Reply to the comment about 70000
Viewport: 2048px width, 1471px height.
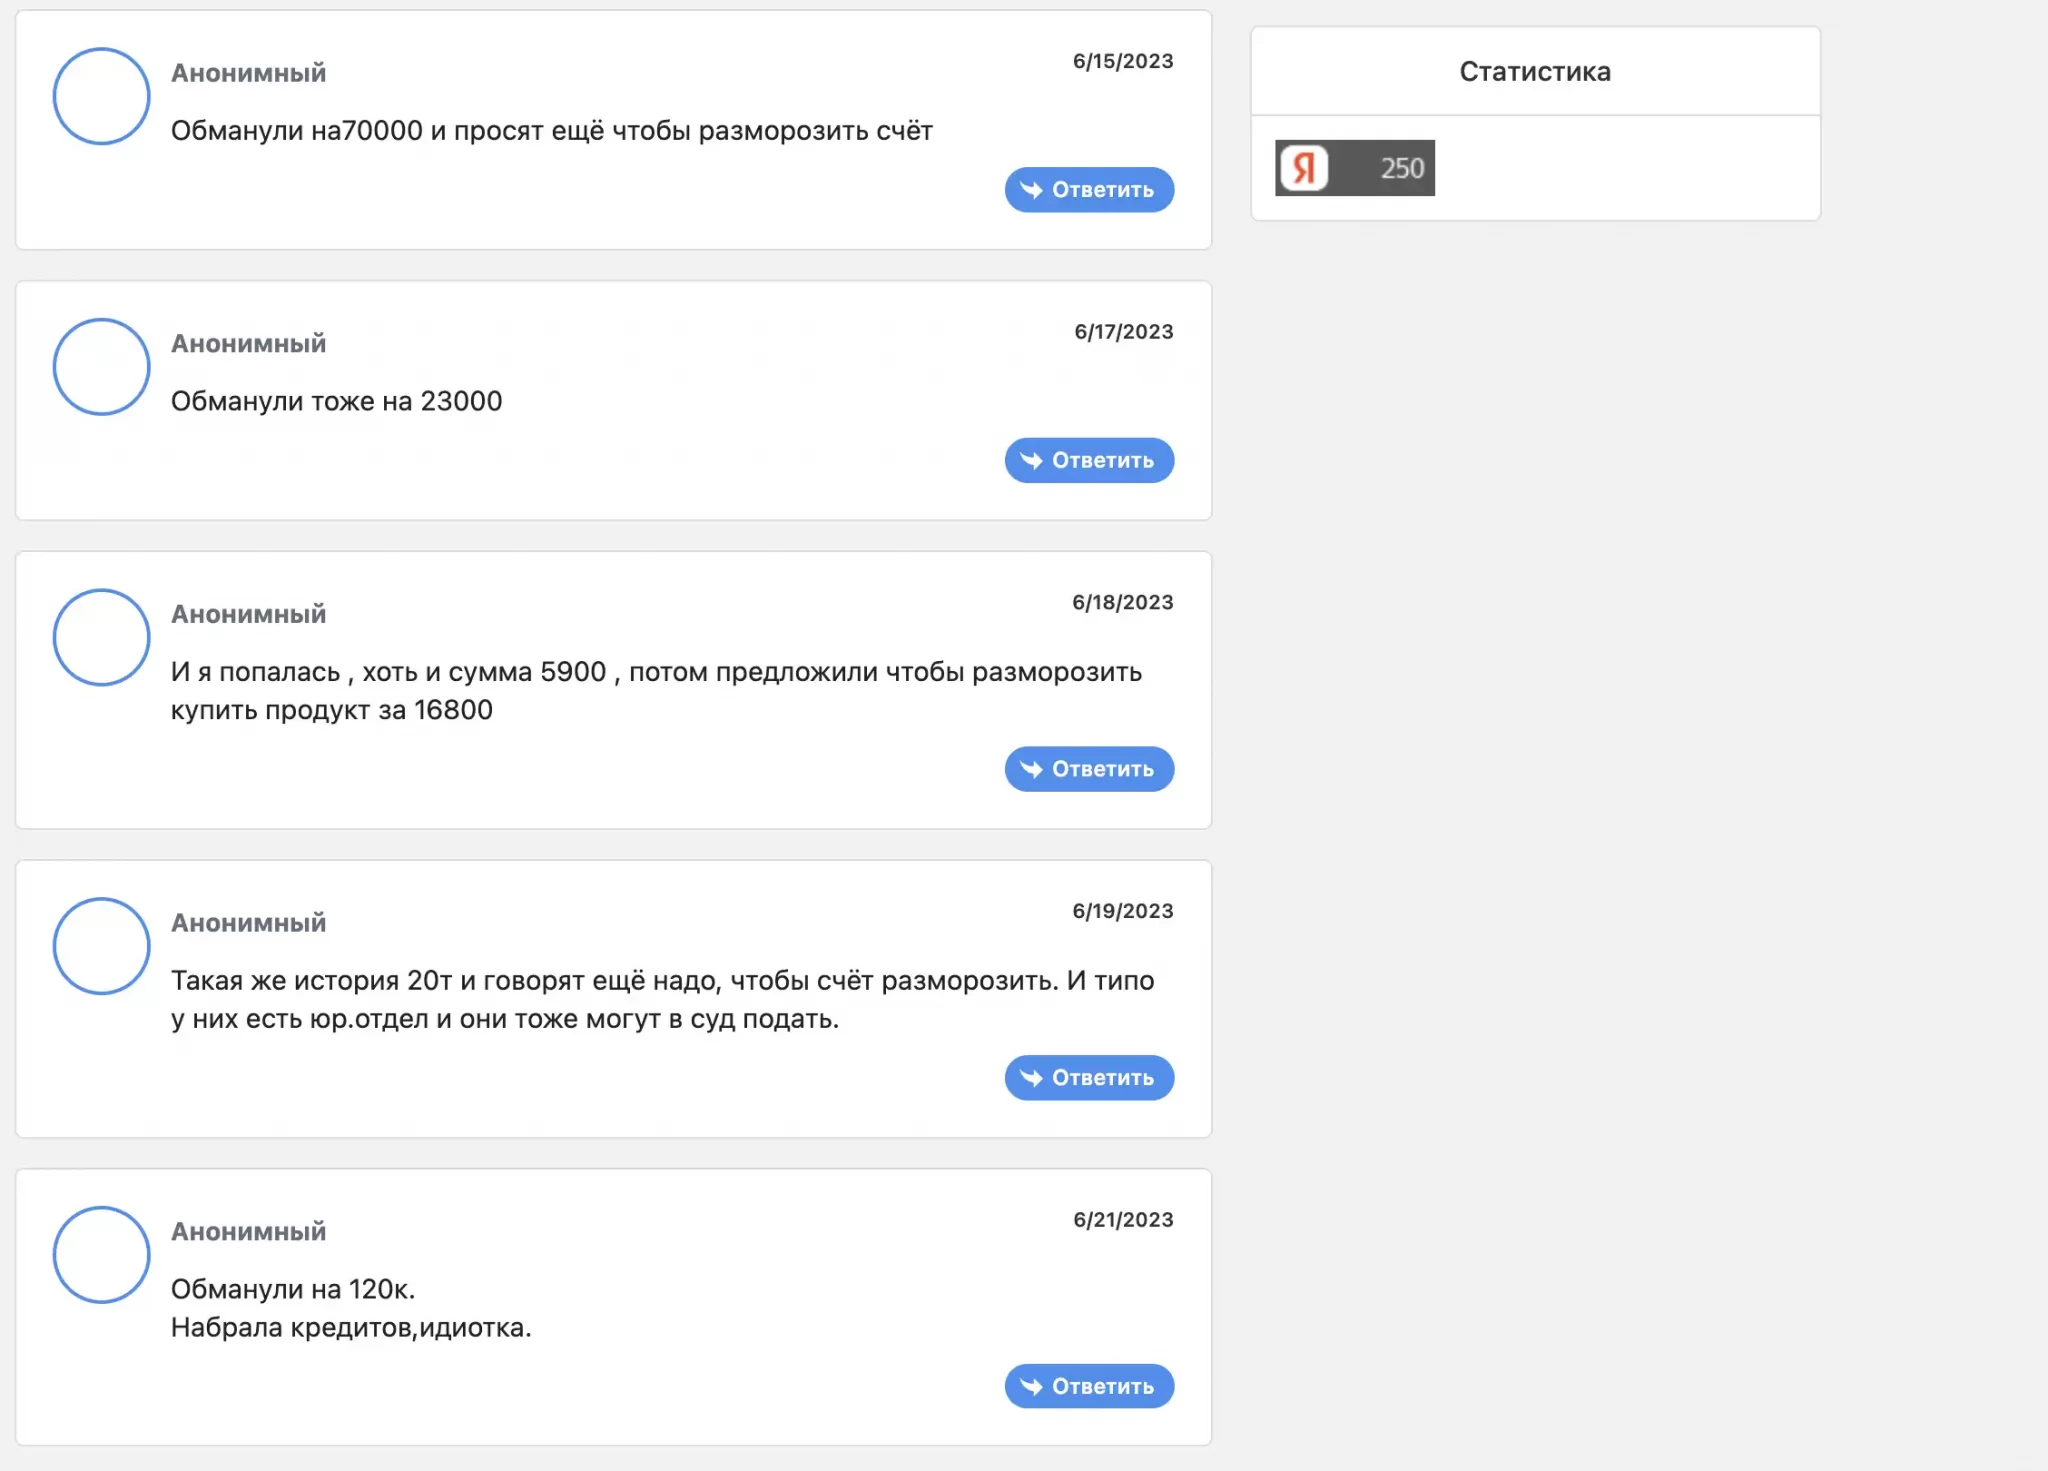point(1089,190)
